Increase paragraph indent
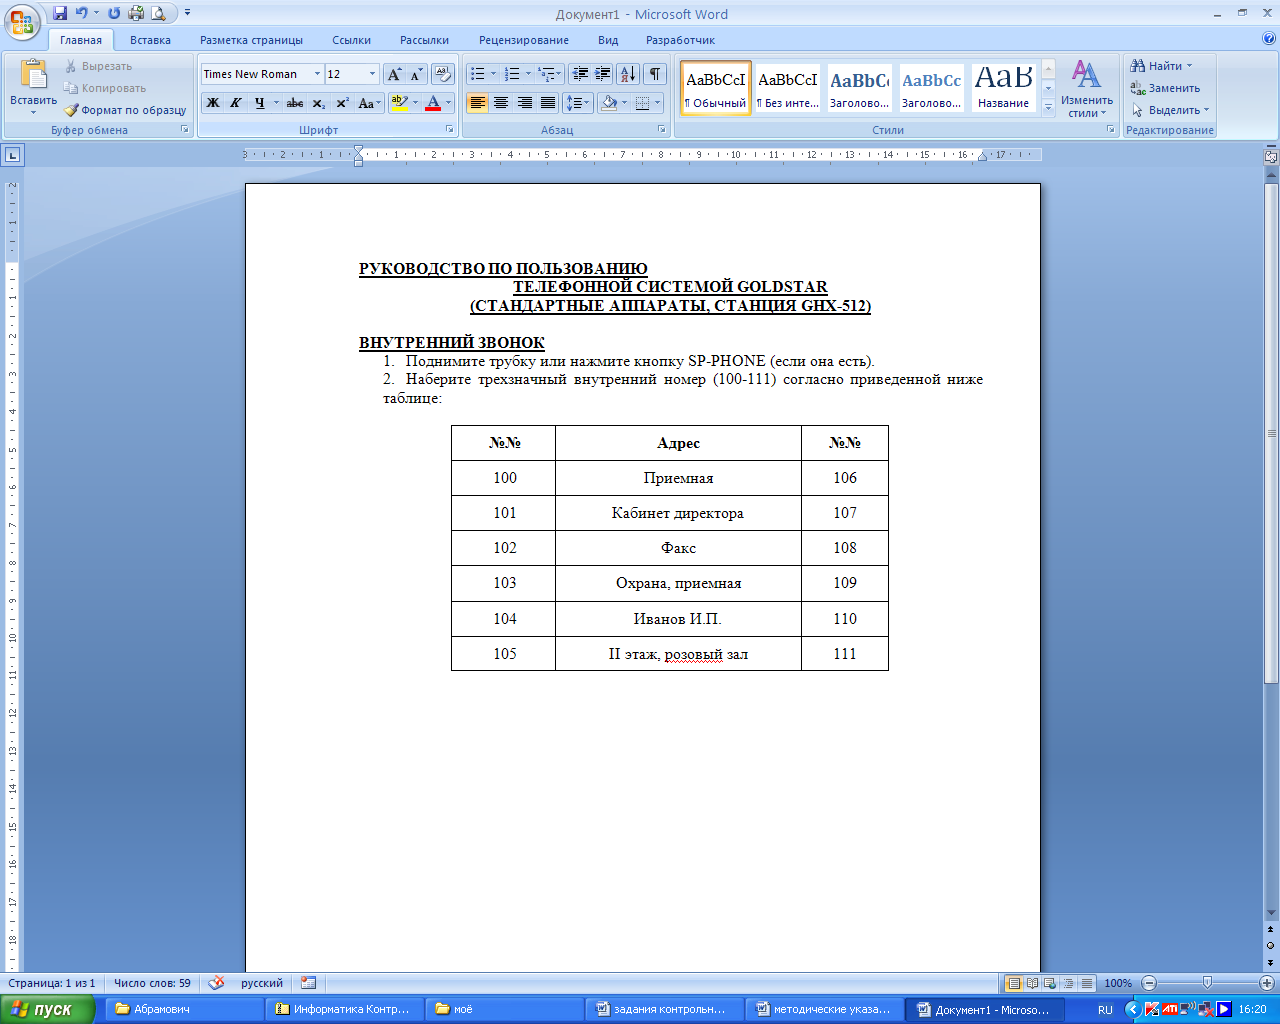 tap(602, 74)
